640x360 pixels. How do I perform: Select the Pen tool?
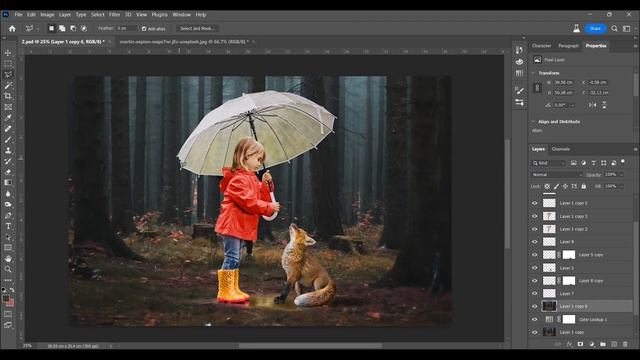click(8, 215)
